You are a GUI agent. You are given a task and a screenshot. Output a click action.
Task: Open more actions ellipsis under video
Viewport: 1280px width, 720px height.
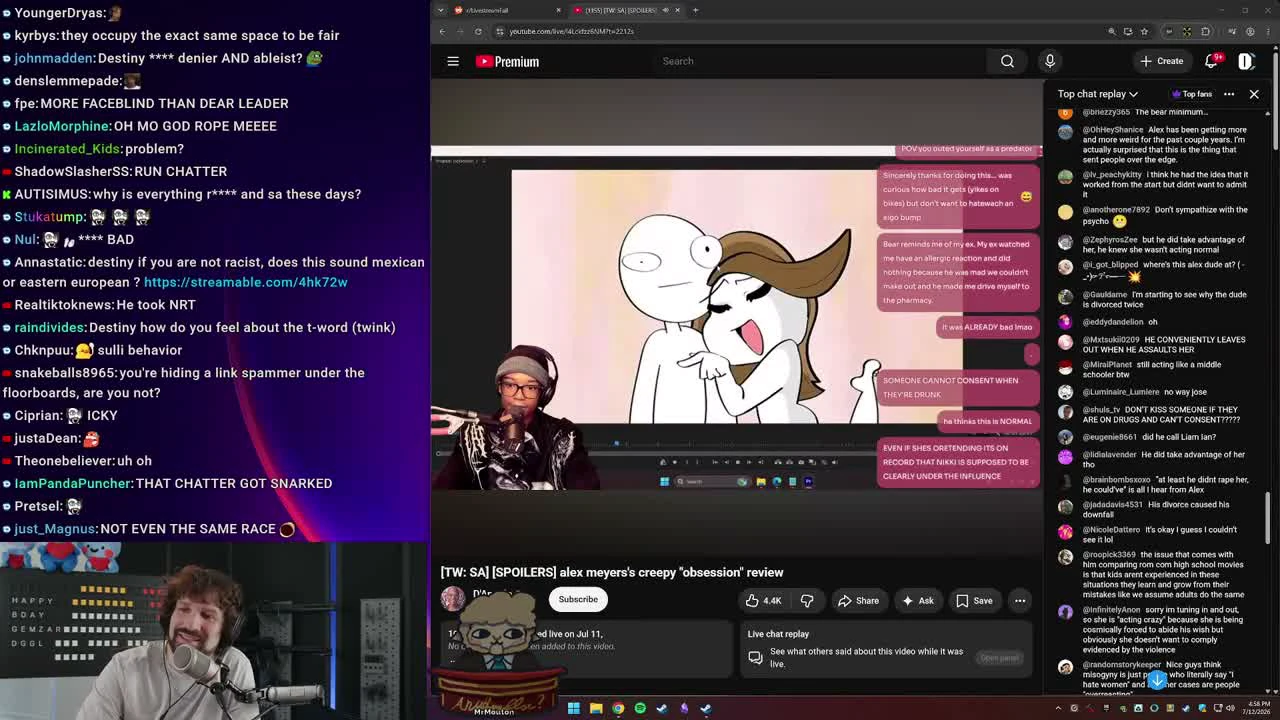(1020, 601)
